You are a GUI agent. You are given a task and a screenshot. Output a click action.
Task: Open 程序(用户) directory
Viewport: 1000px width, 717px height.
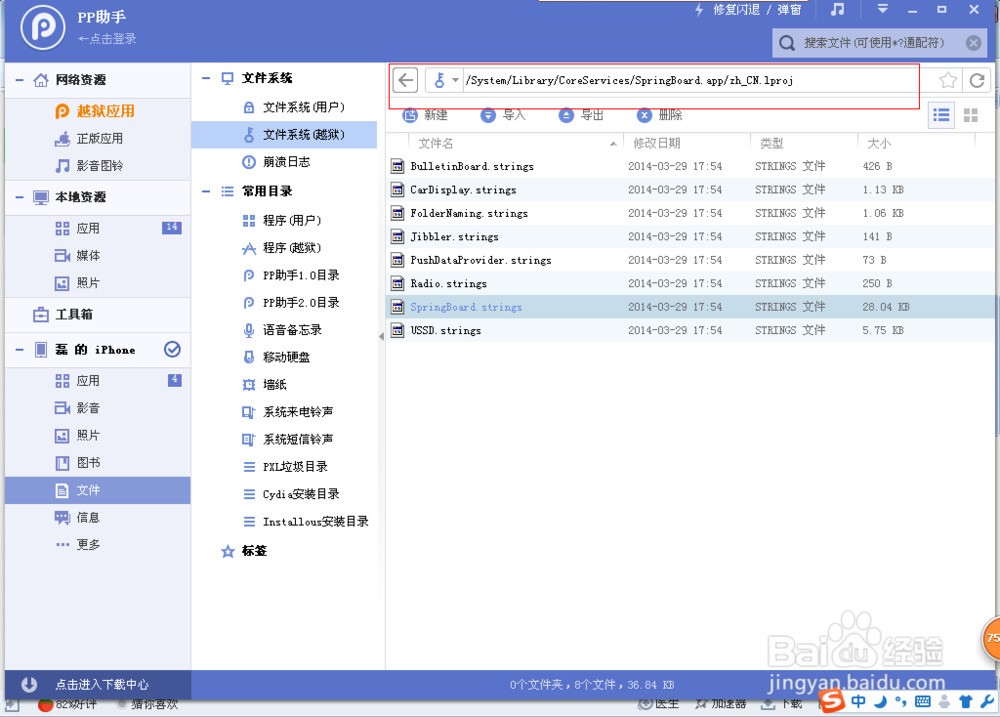coord(281,221)
